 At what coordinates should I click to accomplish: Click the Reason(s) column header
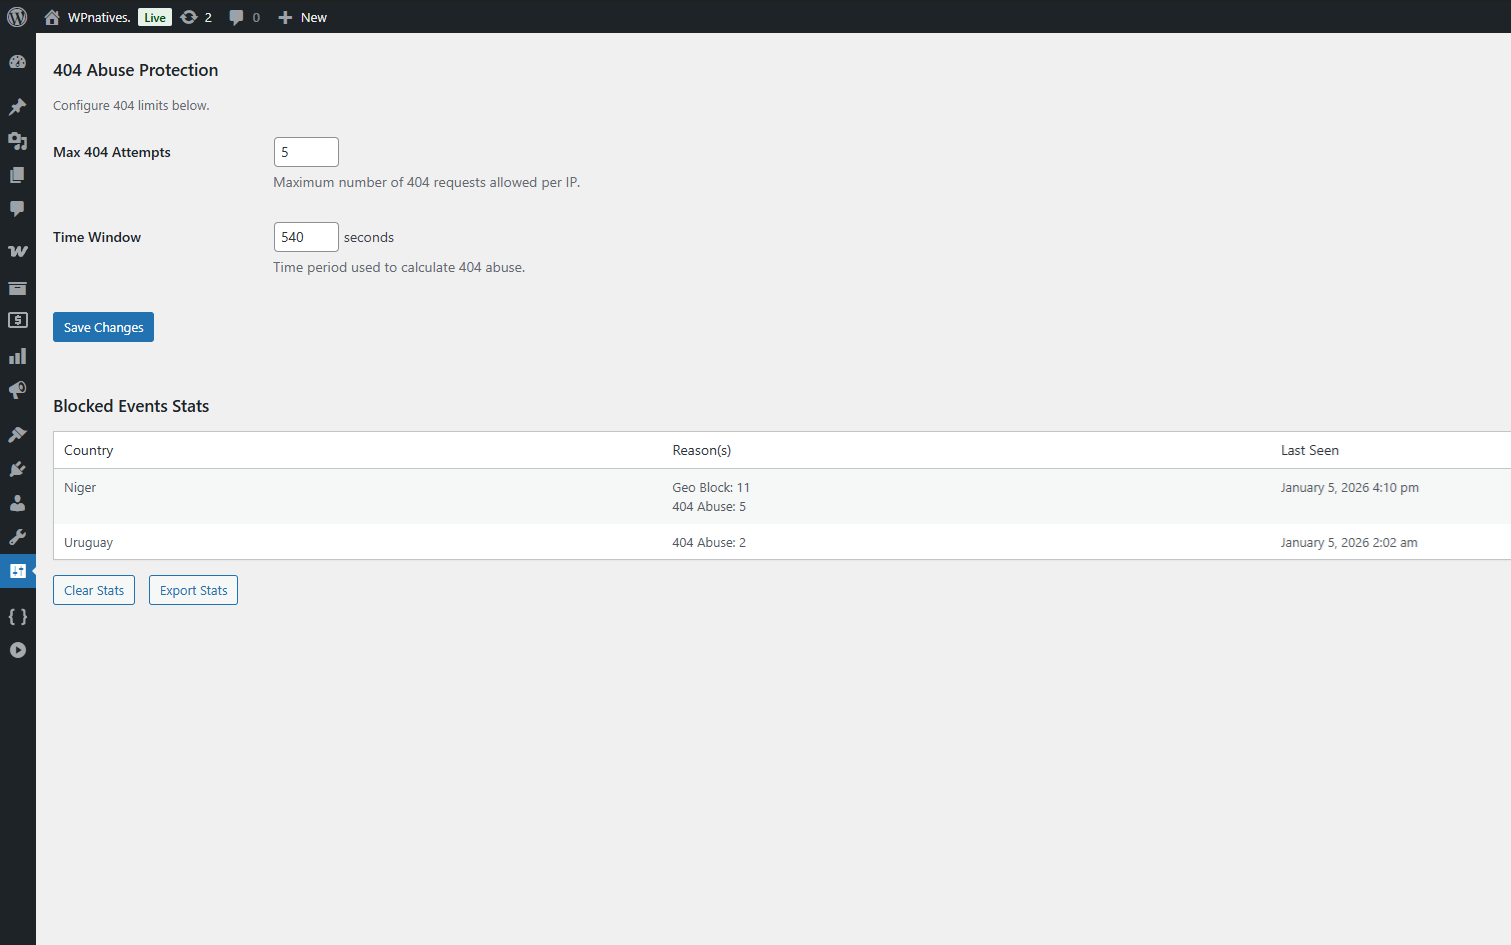pos(702,450)
